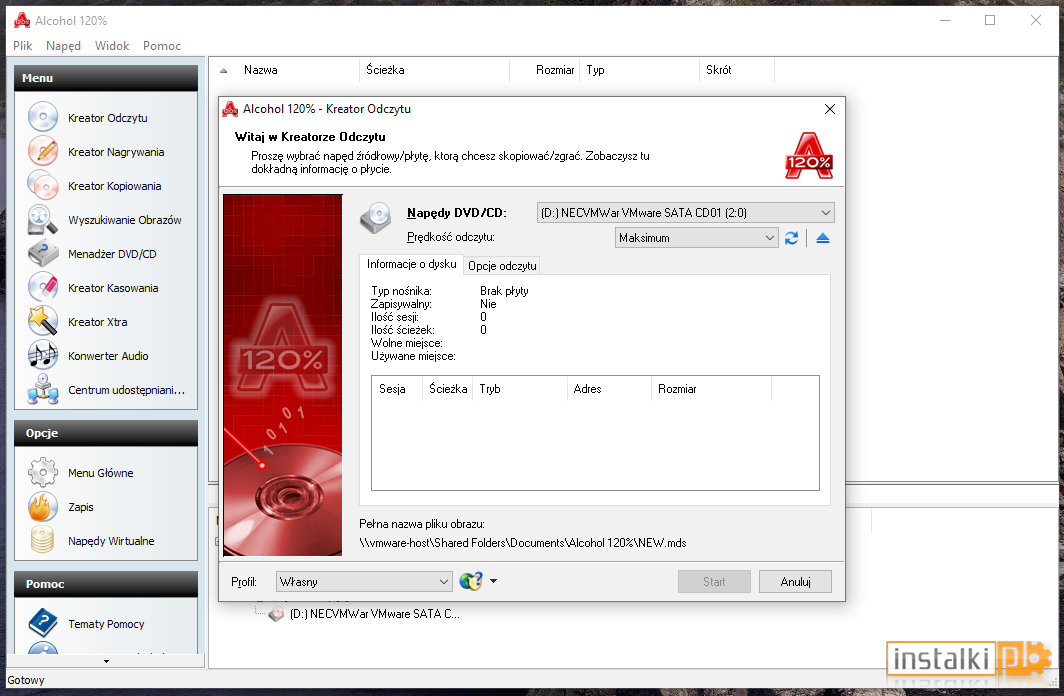Switch to the Opcje odczytu tab

coord(502,265)
